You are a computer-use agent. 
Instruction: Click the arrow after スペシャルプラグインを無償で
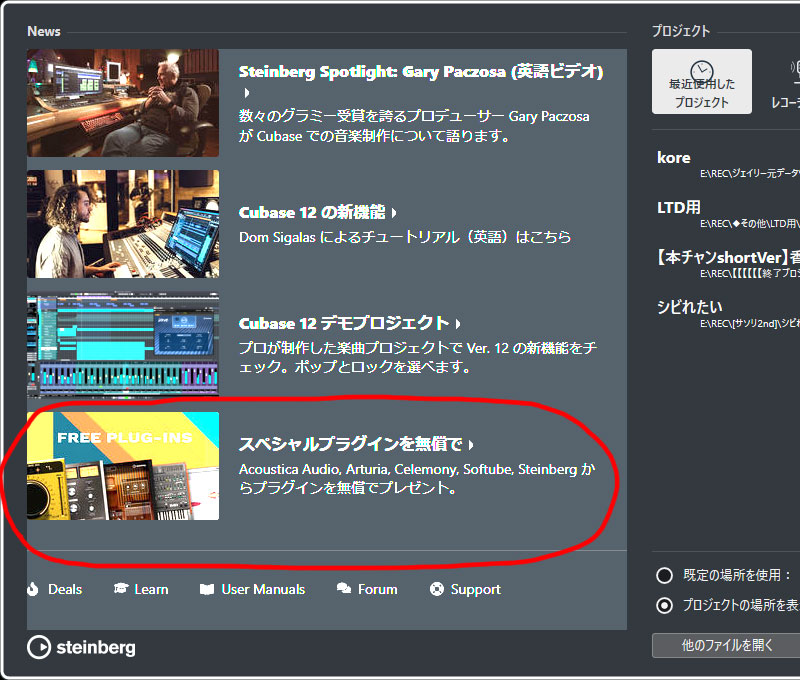tap(471, 445)
